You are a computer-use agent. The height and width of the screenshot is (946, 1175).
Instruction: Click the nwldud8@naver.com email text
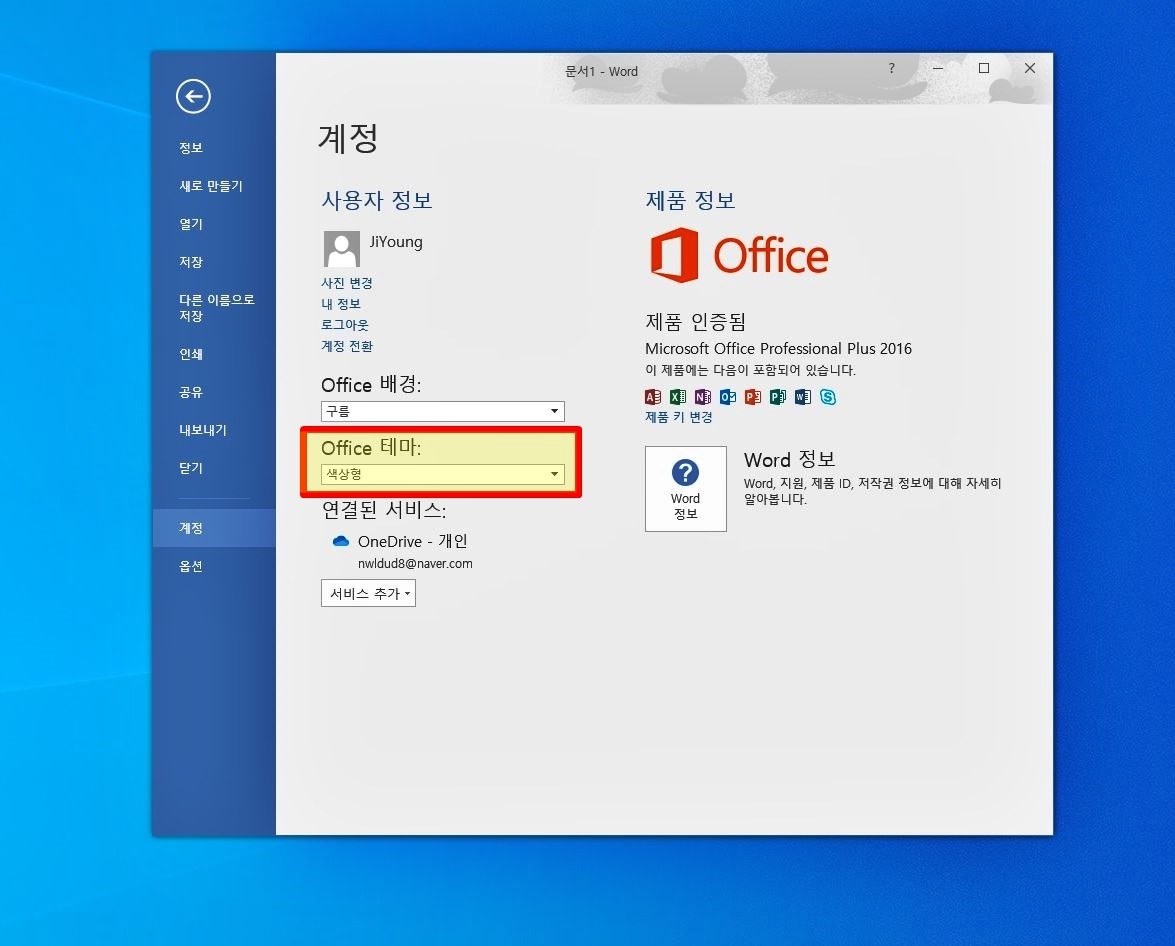[x=415, y=564]
